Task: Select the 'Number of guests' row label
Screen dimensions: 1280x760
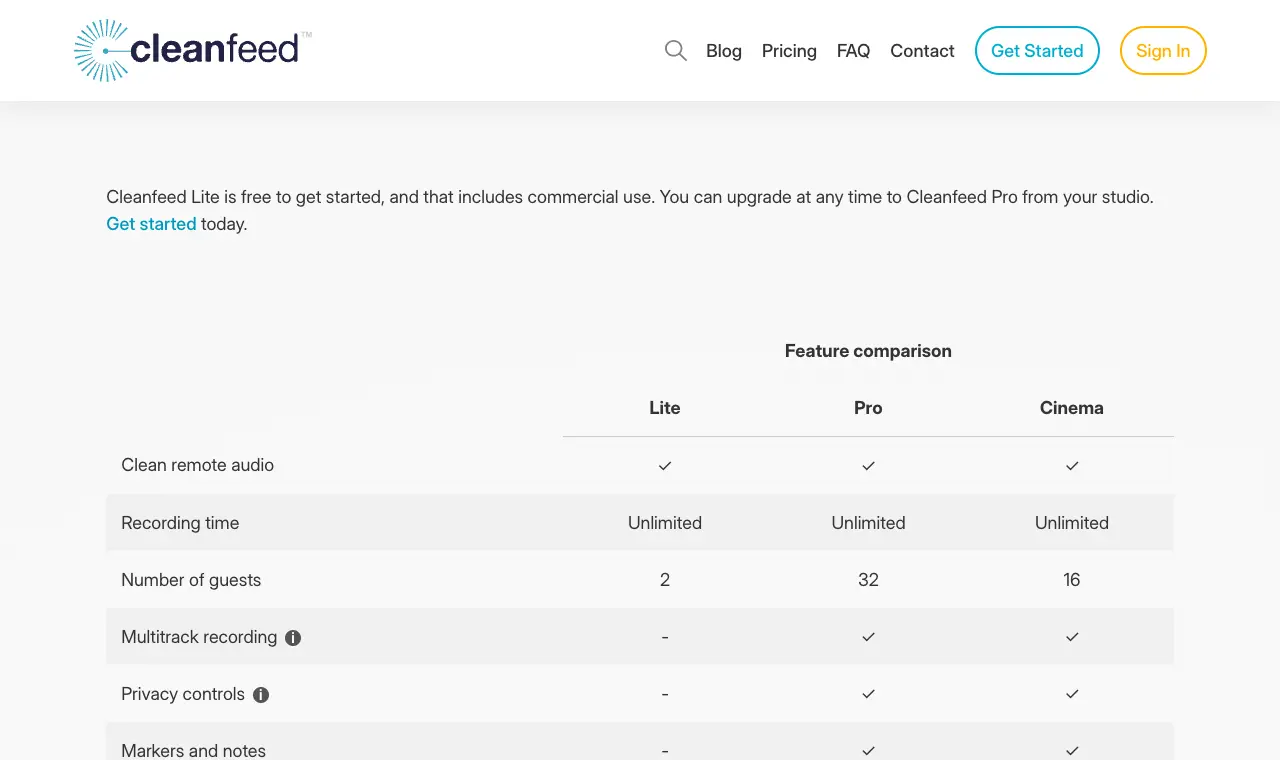Action: click(x=191, y=580)
